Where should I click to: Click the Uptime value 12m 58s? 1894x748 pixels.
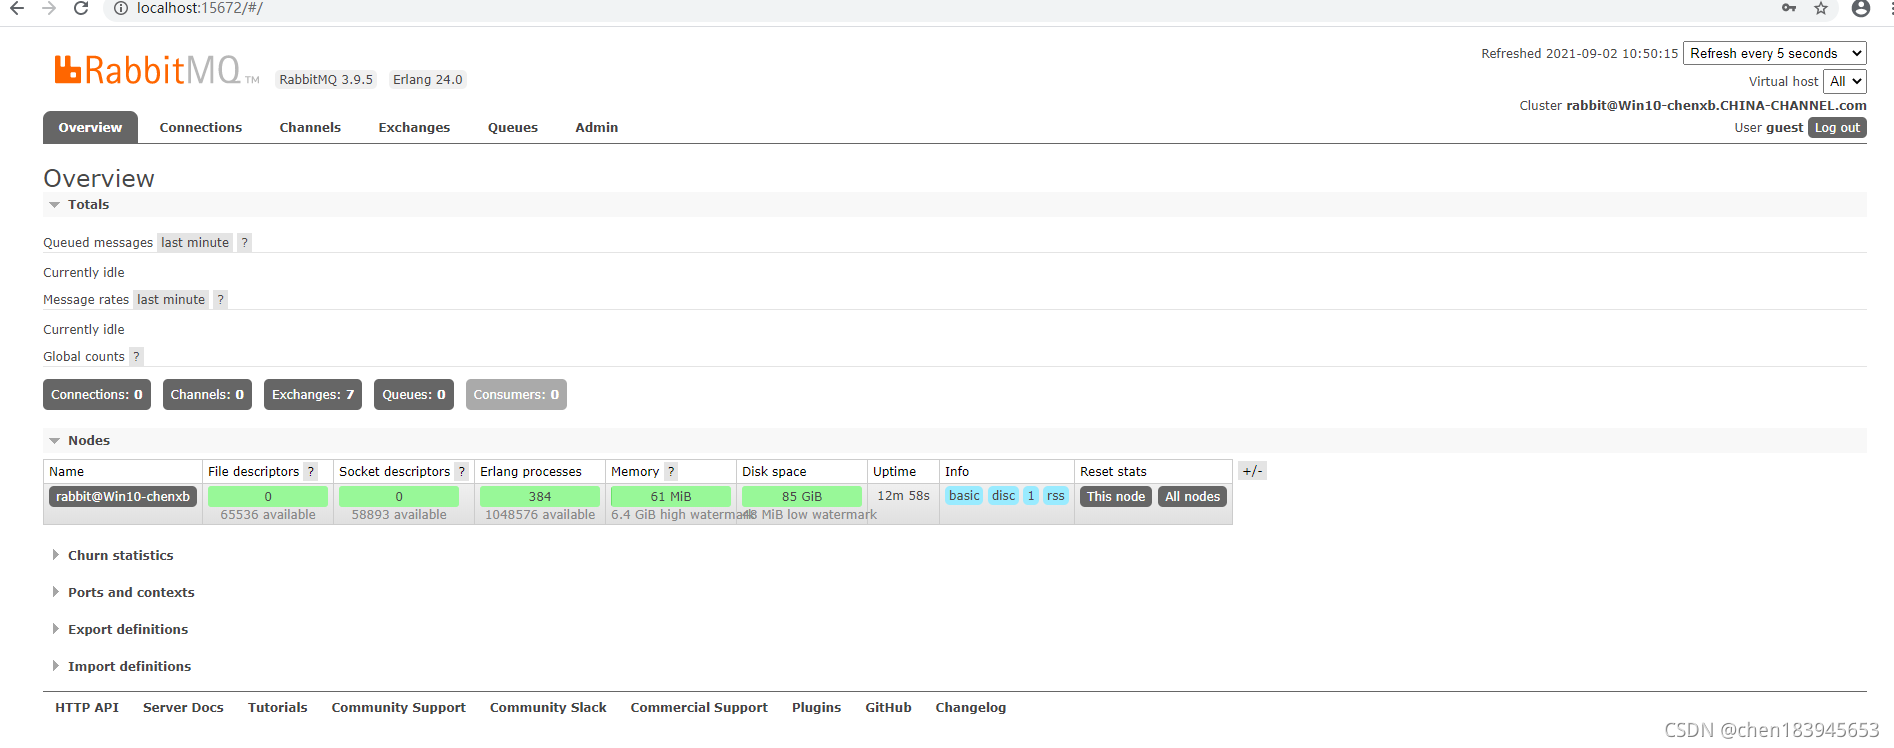903,495
